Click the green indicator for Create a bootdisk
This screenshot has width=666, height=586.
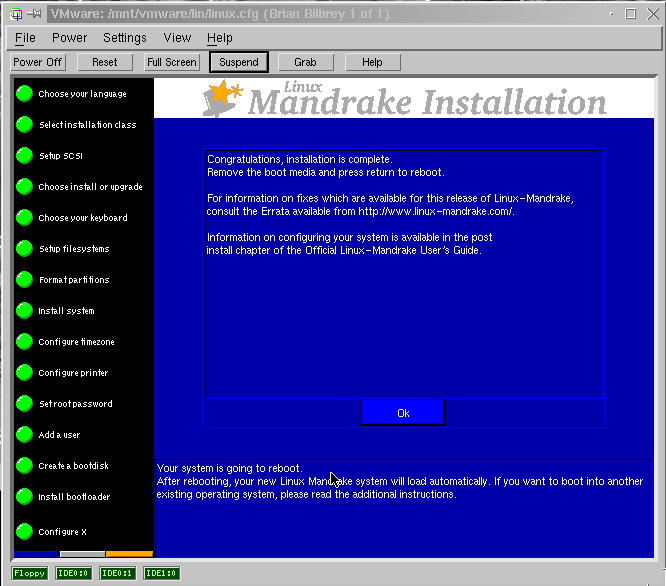[x=24, y=466]
